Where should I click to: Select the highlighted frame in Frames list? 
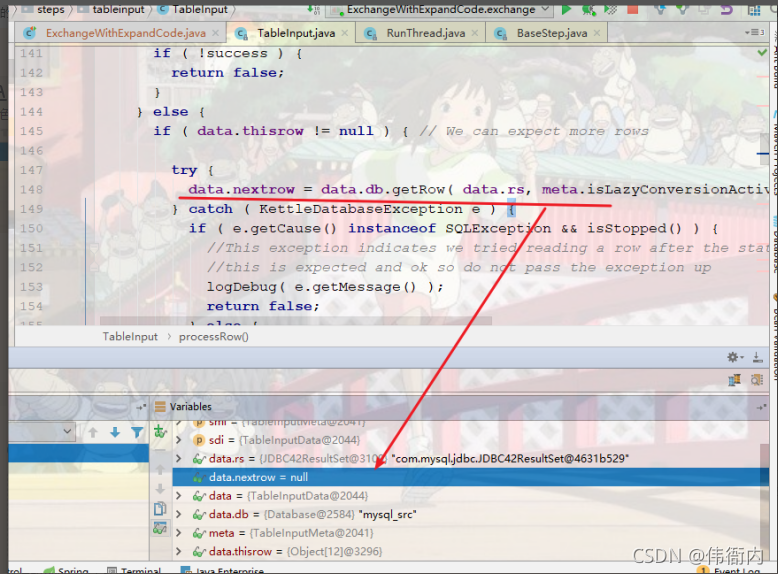point(78,453)
